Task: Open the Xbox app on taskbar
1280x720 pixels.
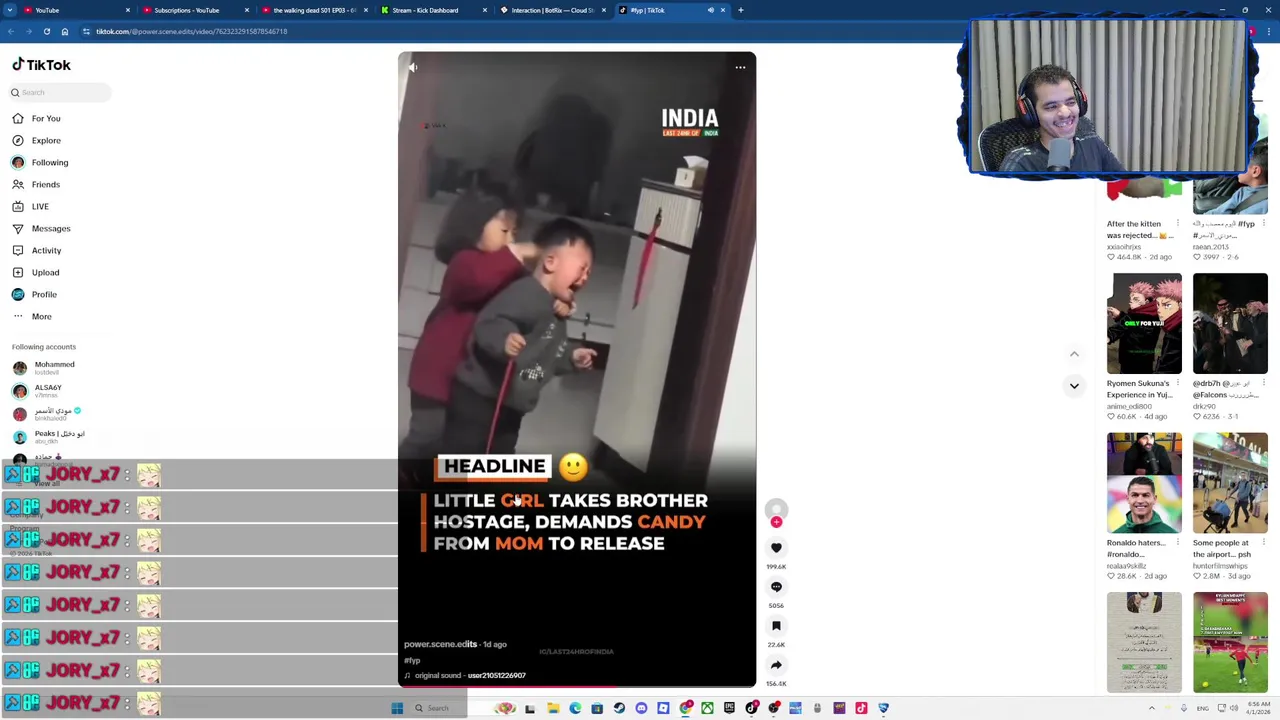Action: (707, 708)
